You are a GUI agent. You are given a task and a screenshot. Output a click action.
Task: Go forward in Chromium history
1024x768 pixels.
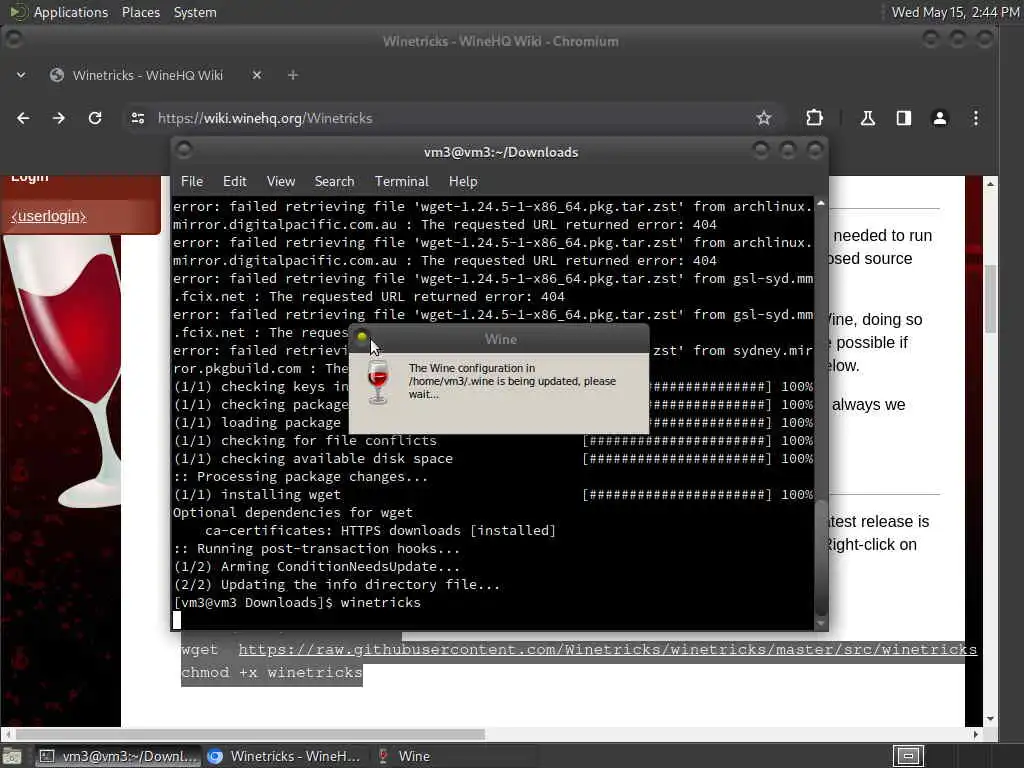tap(59, 118)
